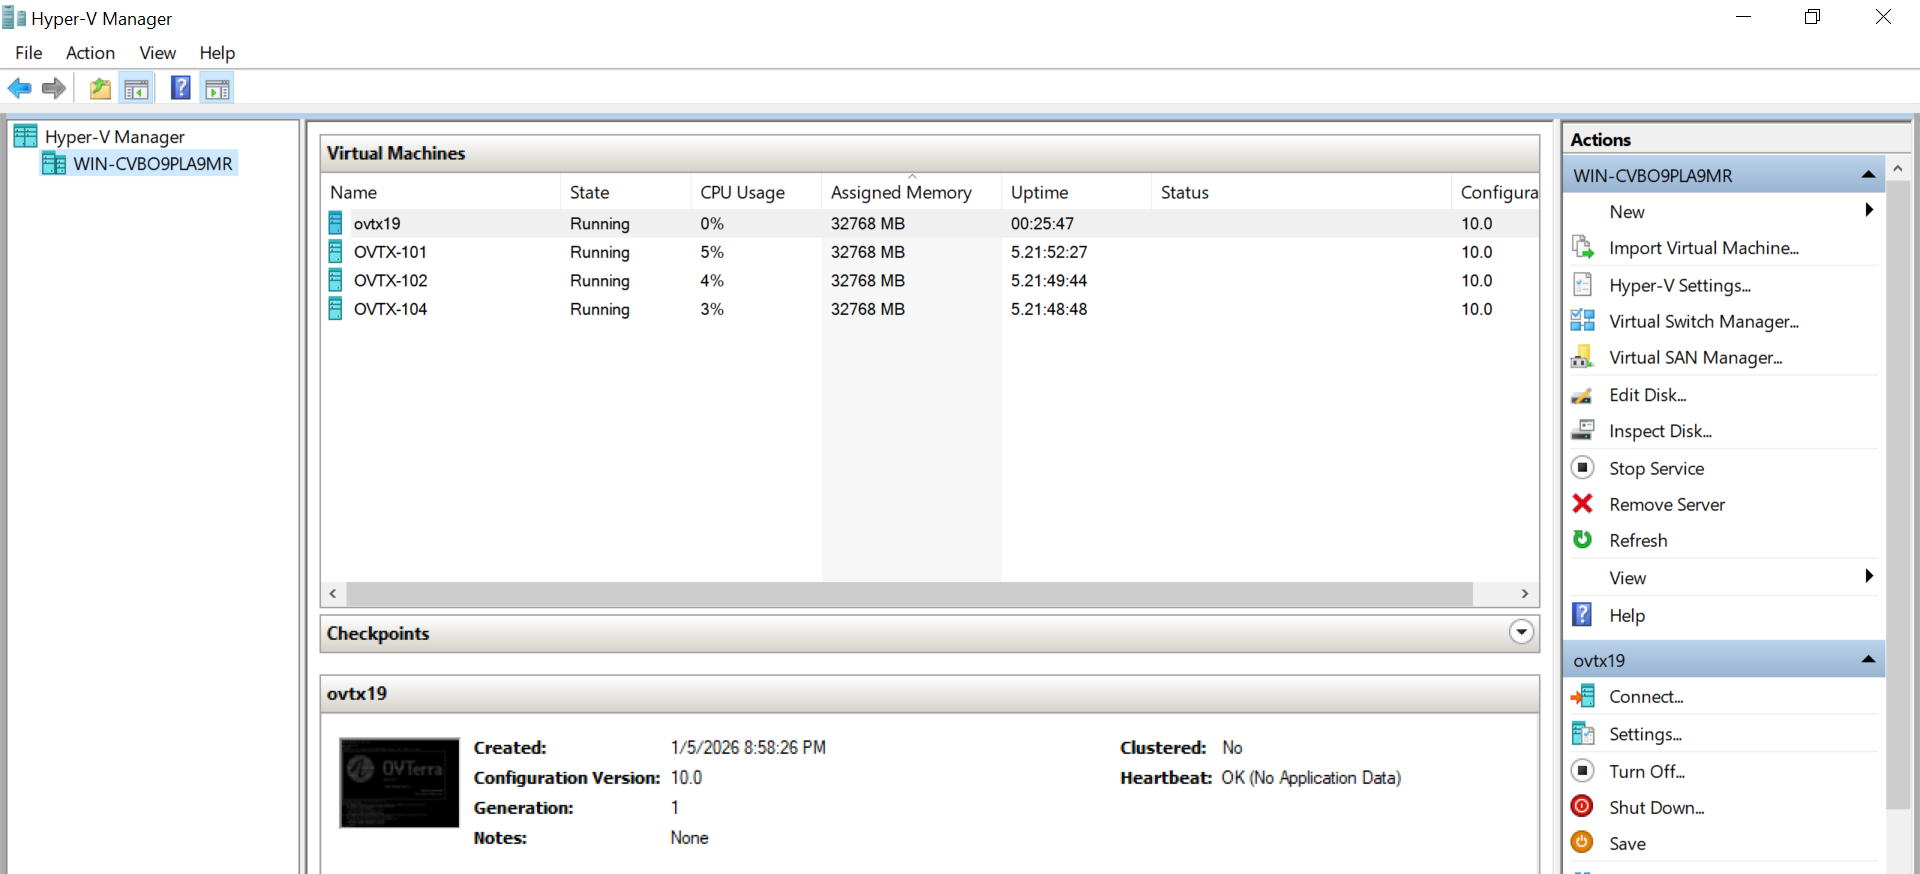
Task: Click the orange Save icon
Action: 1582,842
